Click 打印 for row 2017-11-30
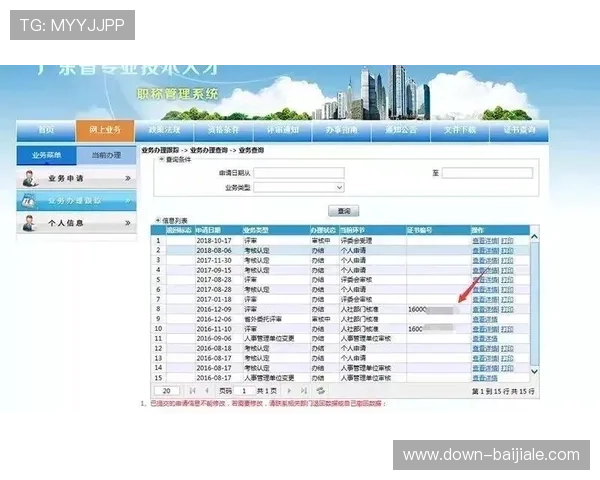This screenshot has width=600, height=480. (507, 261)
